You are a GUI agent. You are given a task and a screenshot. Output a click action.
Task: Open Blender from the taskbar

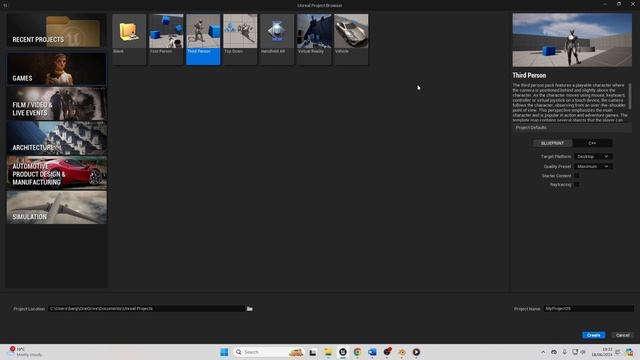click(402, 352)
